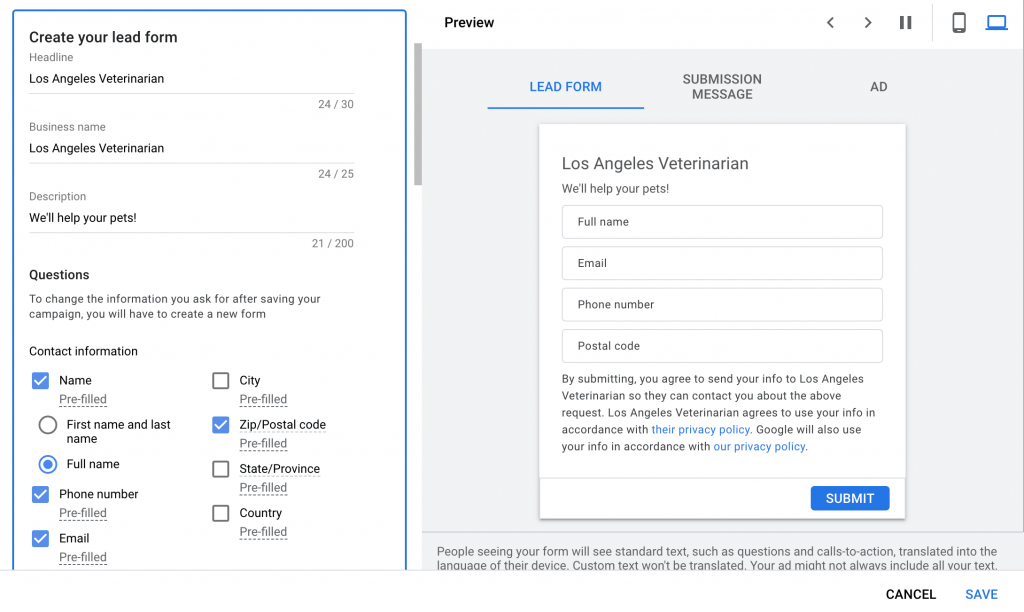This screenshot has width=1024, height=612.
Task: Click Pre-filled label under Zip/Postal code
Action: tap(263, 444)
